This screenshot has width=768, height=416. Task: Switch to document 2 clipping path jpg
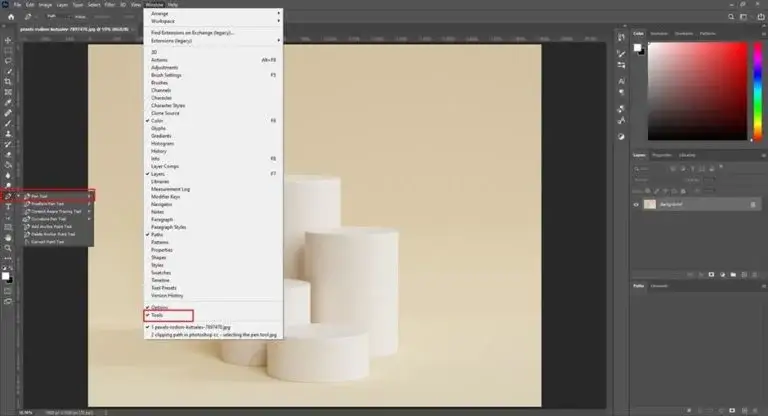(213, 335)
